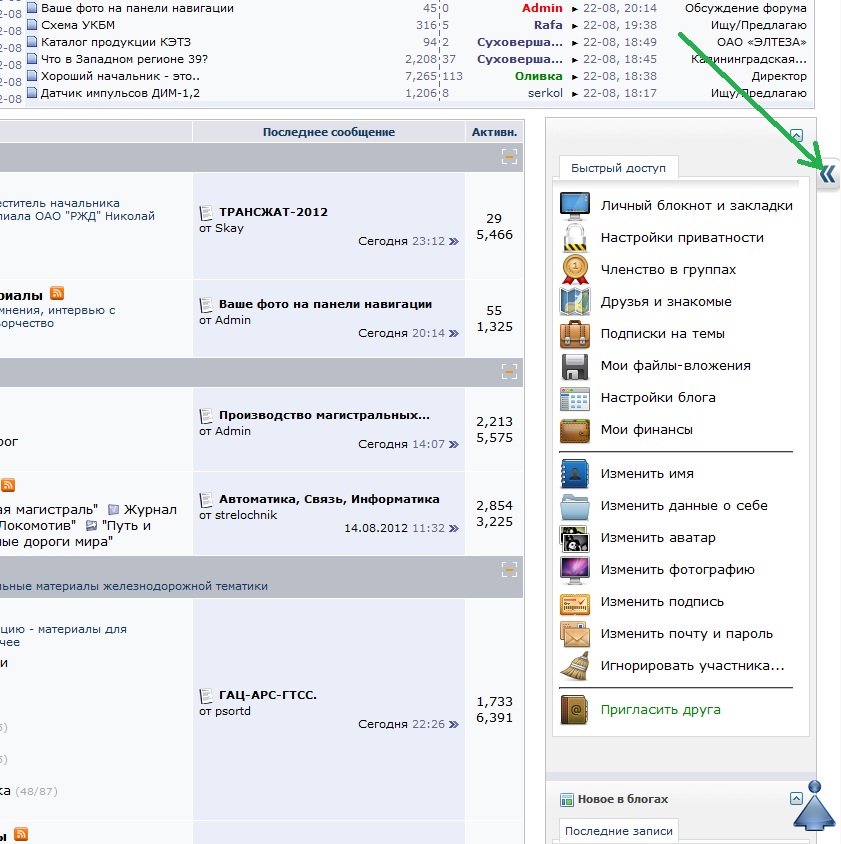The height and width of the screenshot is (844, 841).
Task: Open the Пригласить друга link
Action: tap(660, 710)
